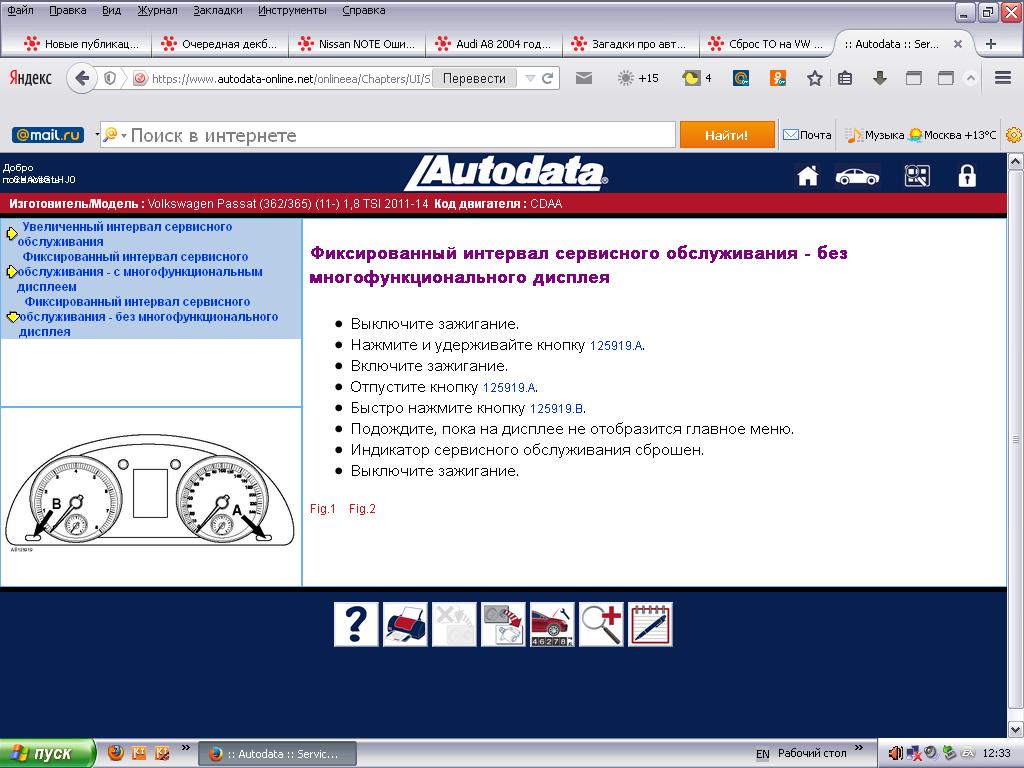This screenshot has width=1024, height=768.
Task: Expand quick launch overflow chevron
Action: point(185,748)
